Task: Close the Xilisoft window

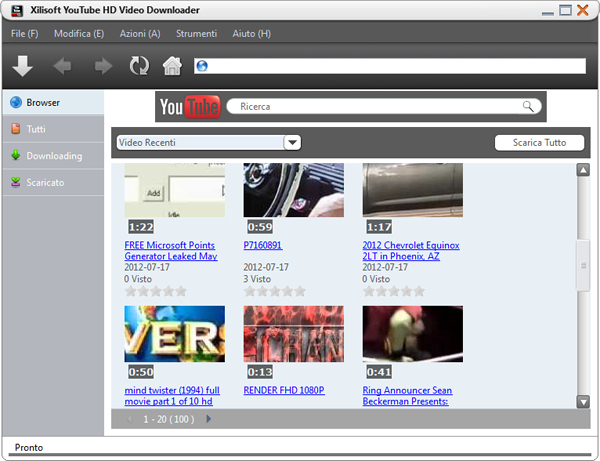Action: (583, 10)
